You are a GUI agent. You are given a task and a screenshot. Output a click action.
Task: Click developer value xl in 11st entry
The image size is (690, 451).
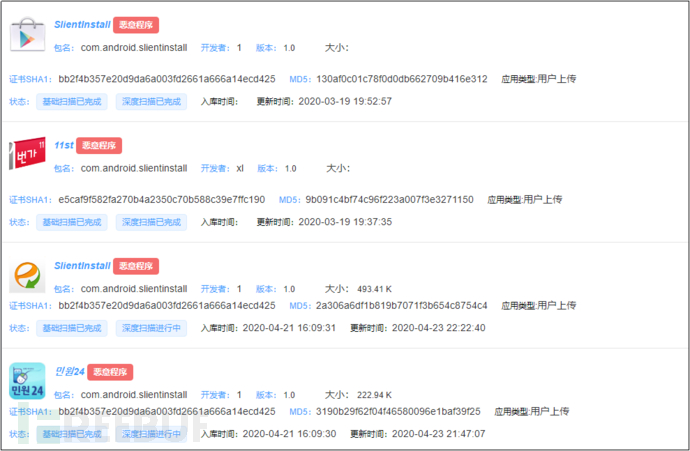click(240, 169)
